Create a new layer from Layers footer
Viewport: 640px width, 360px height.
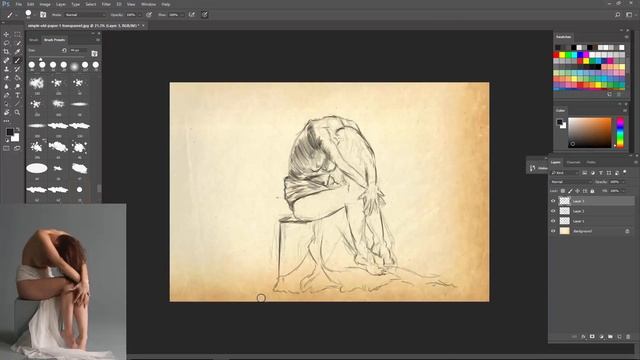(x=619, y=337)
